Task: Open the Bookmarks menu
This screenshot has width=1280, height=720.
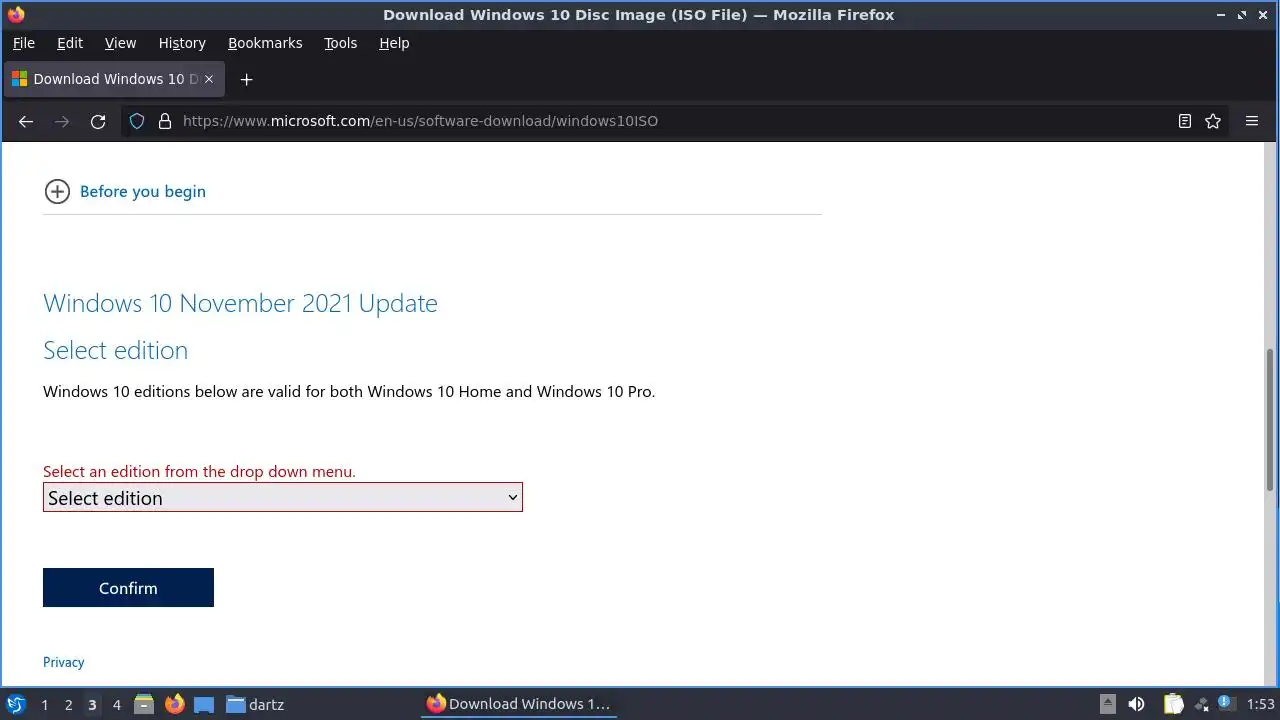Action: click(x=265, y=43)
